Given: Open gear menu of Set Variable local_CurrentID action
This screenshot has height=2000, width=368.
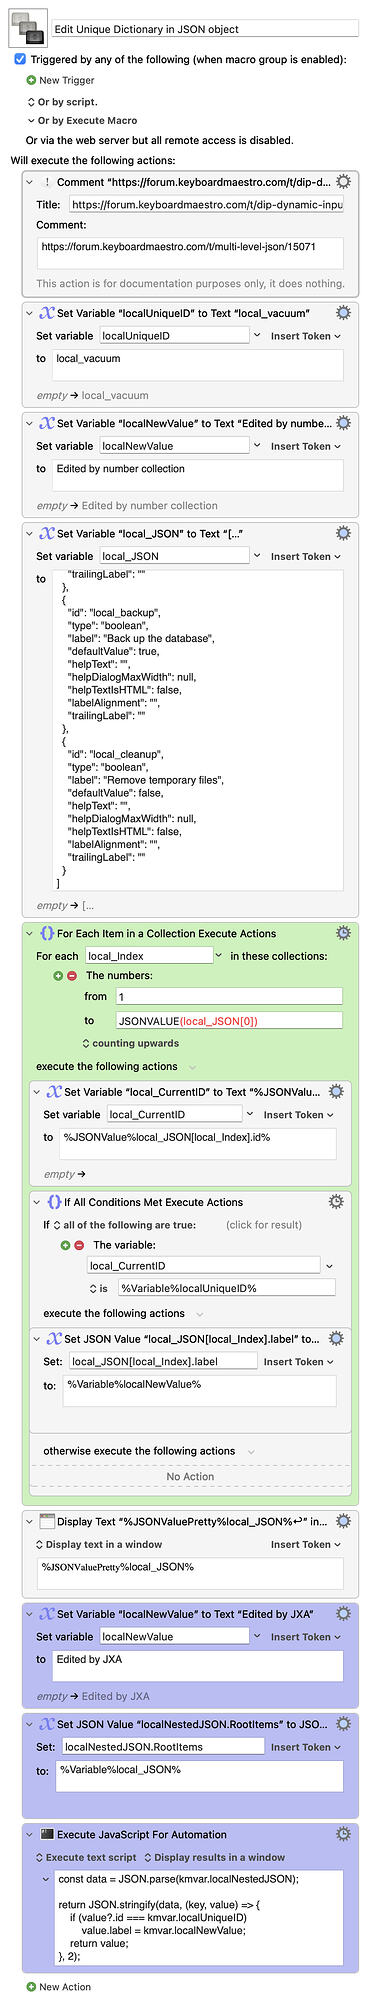Looking at the screenshot, I should pos(336,1092).
